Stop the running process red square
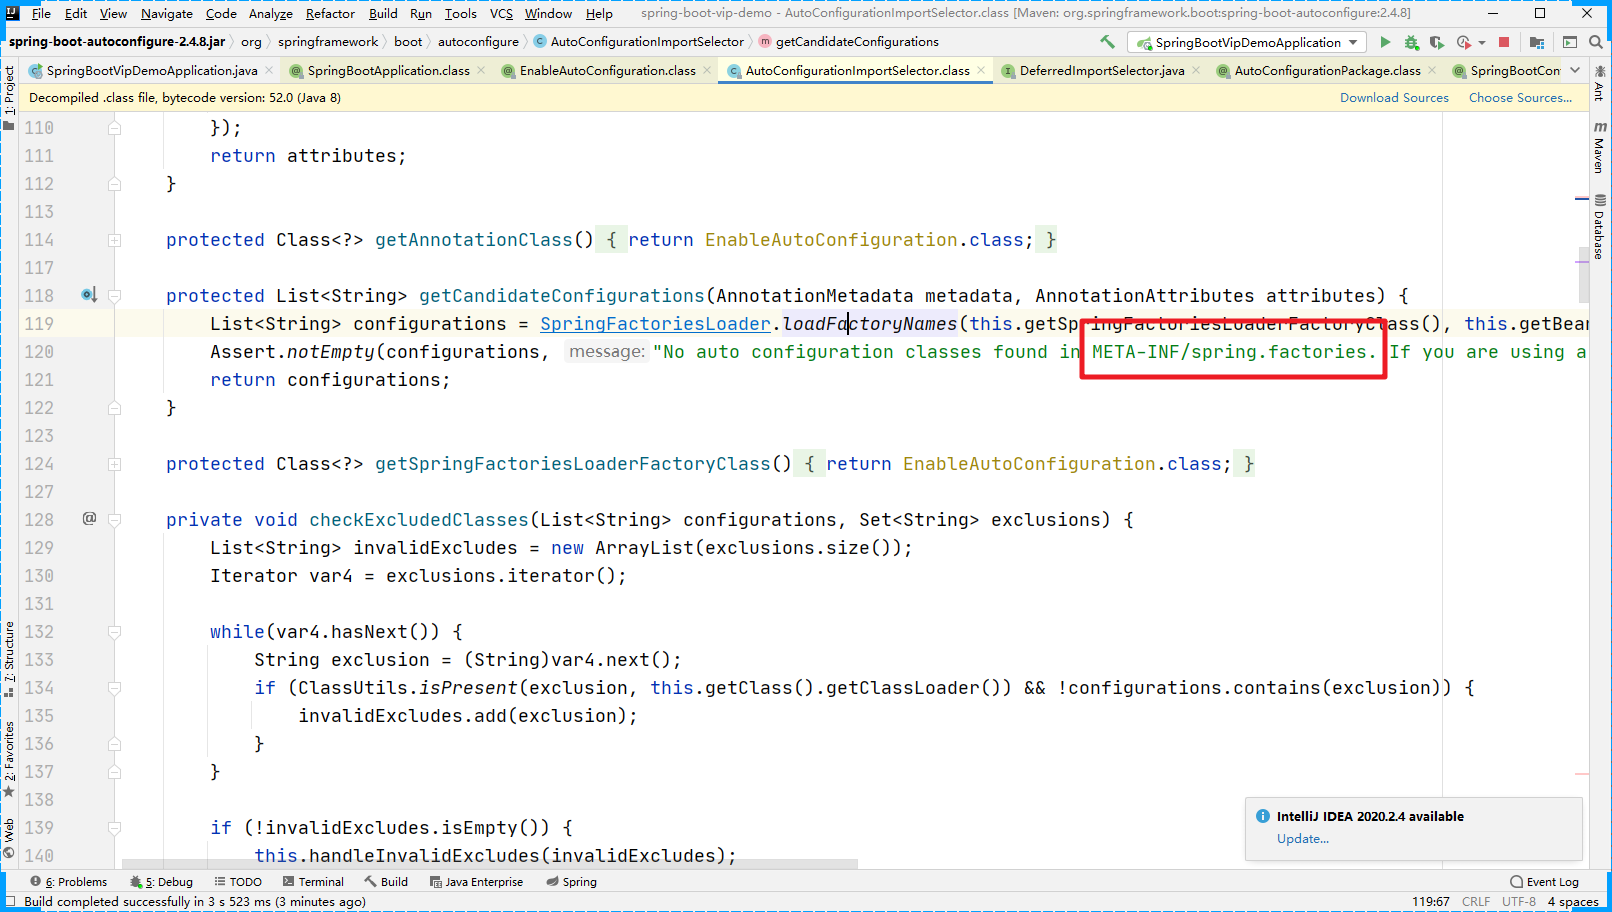 (x=1504, y=42)
